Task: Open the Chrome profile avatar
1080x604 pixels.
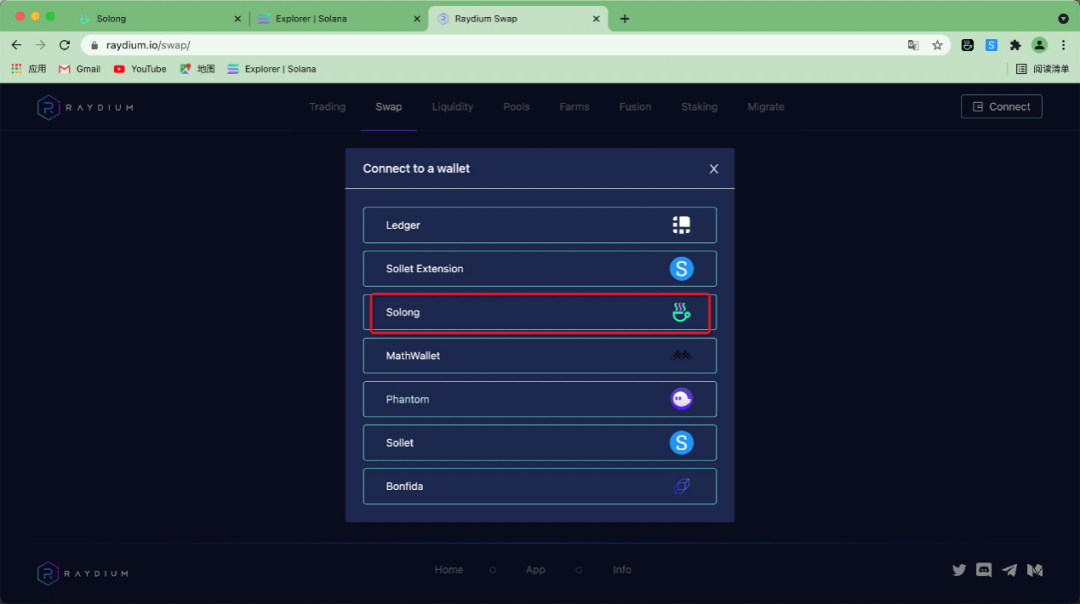Action: (x=1039, y=45)
